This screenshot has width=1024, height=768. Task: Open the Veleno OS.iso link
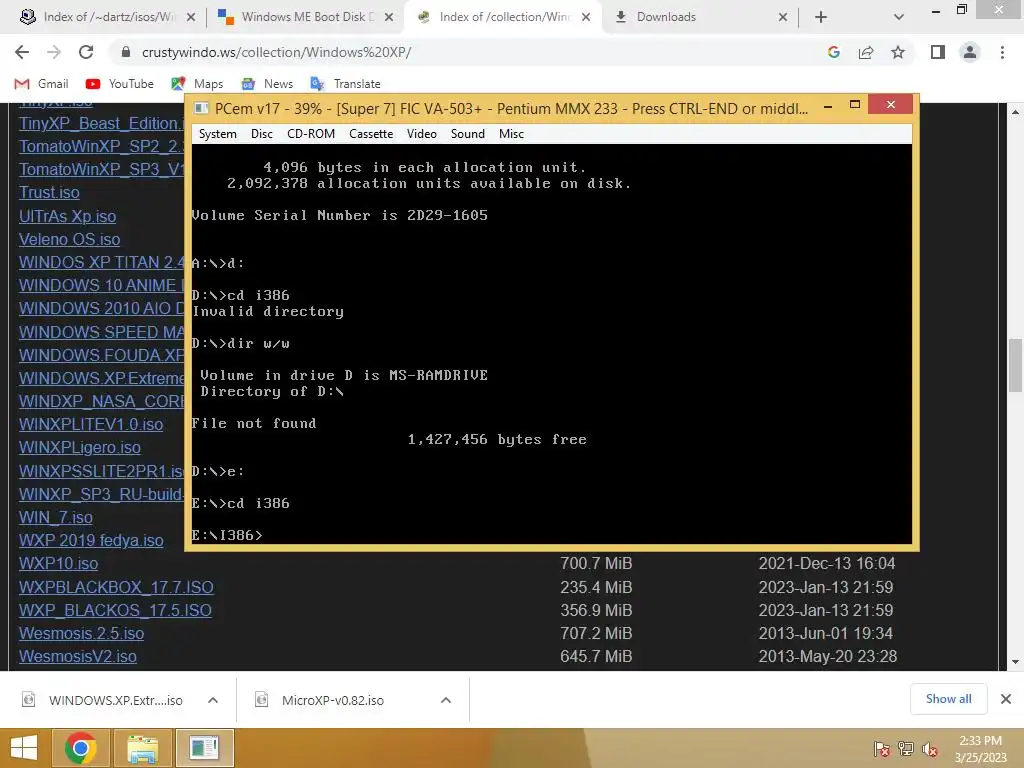(x=69, y=239)
